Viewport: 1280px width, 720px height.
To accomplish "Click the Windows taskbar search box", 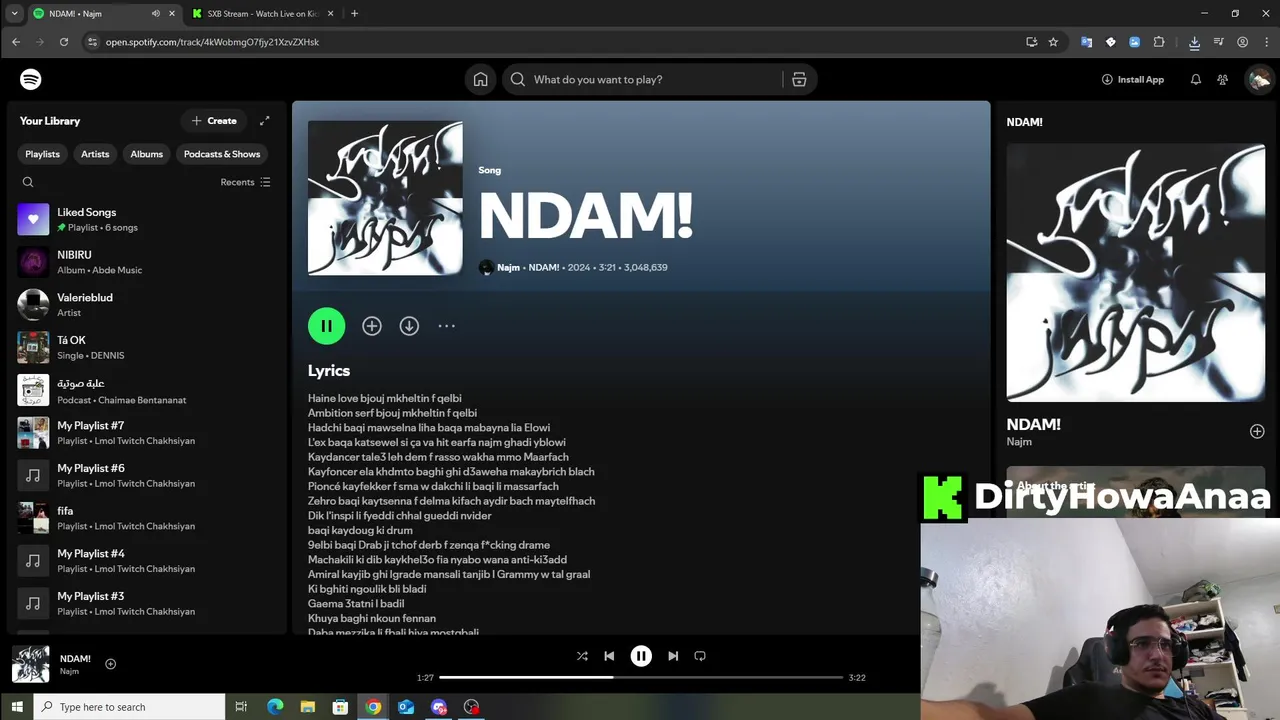I will click(x=130, y=707).
